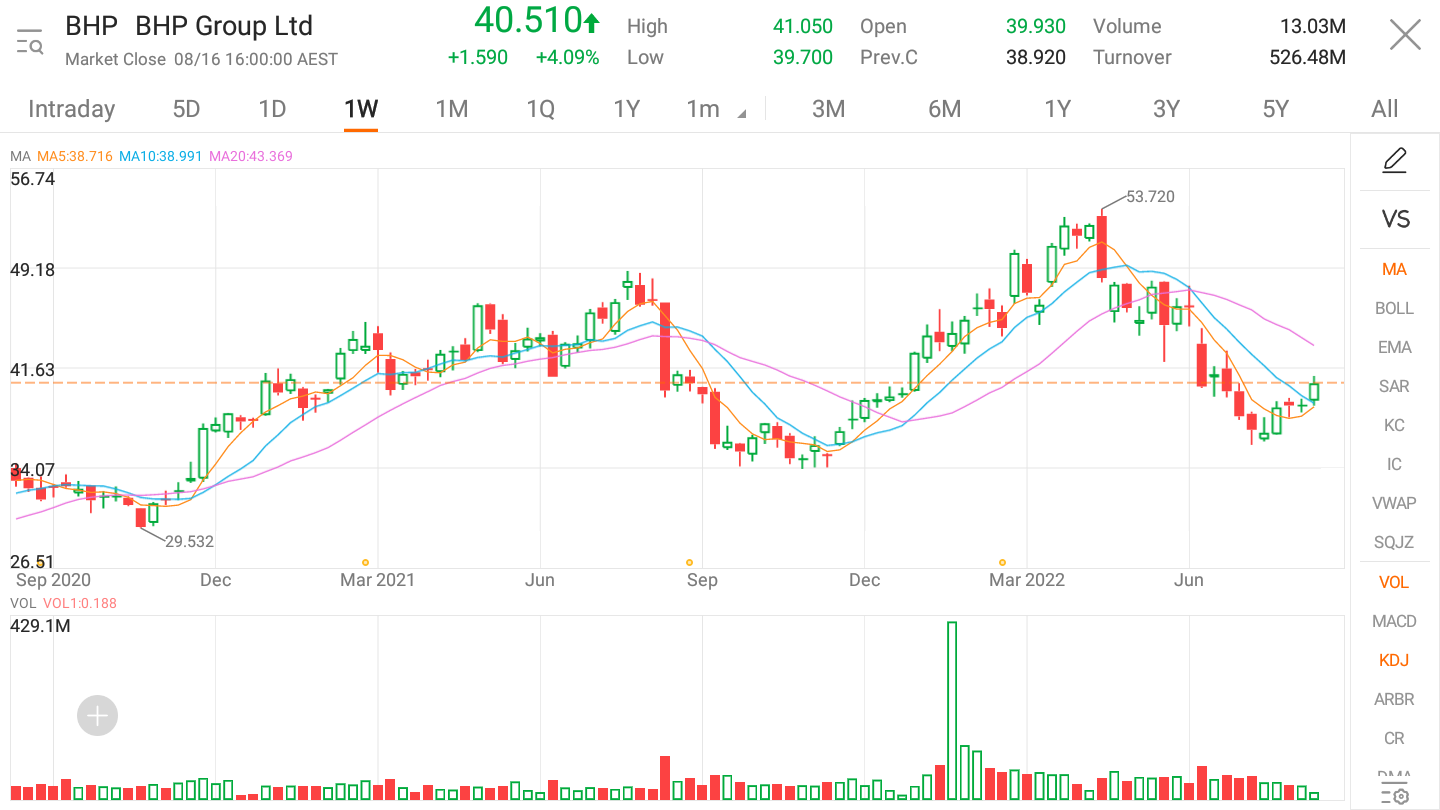This screenshot has height=810, width=1440.
Task: Click the current price 40.510
Action: (528, 20)
